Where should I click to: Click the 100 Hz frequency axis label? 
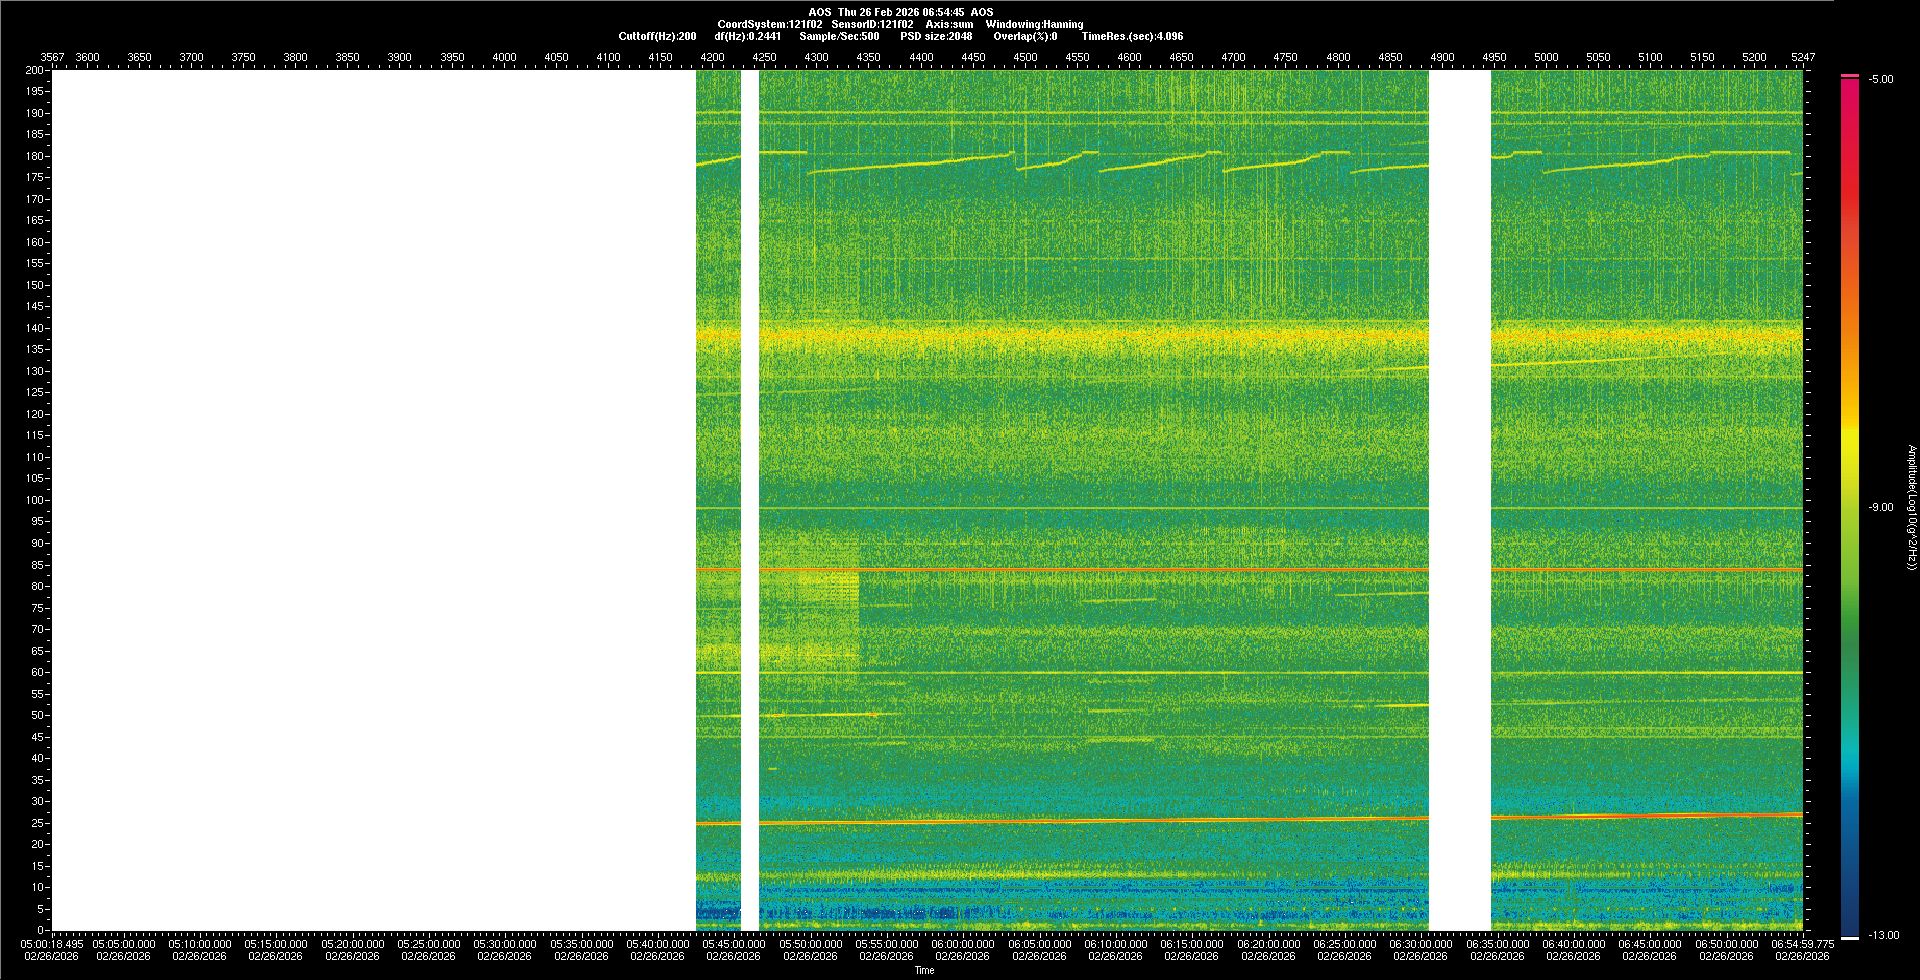point(35,500)
